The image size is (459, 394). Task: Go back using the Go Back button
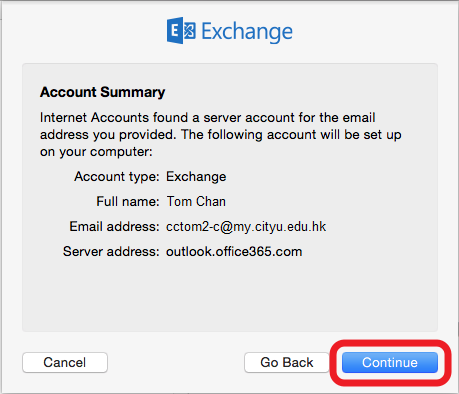[287, 362]
